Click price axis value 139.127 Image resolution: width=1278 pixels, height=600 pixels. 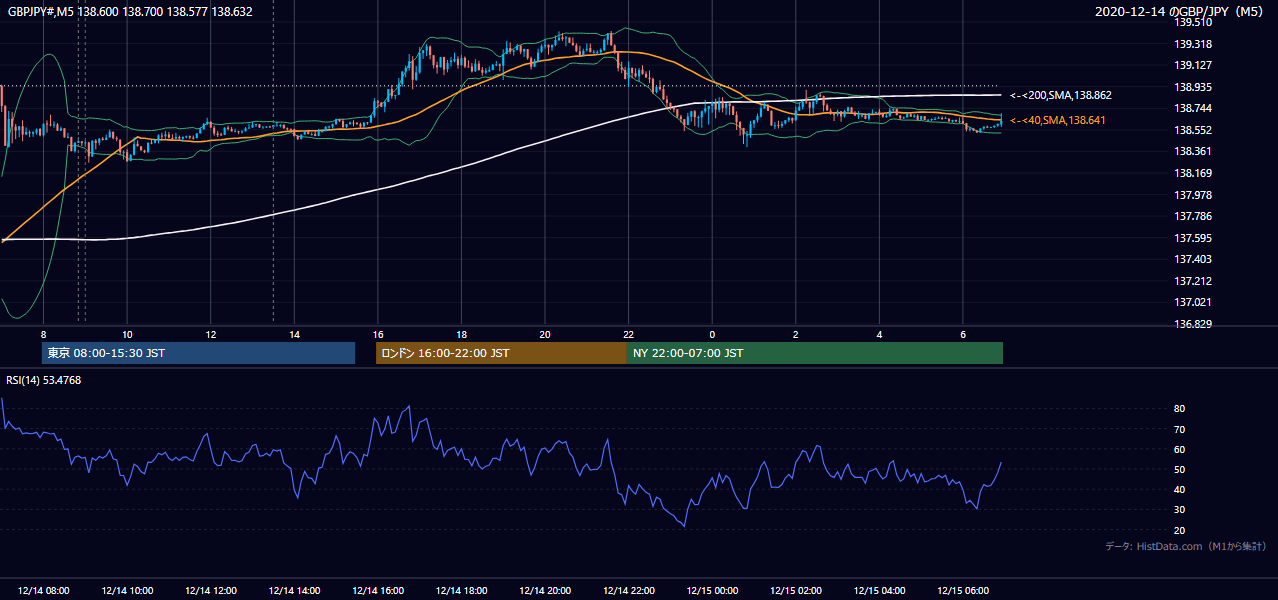pyautogui.click(x=1192, y=65)
